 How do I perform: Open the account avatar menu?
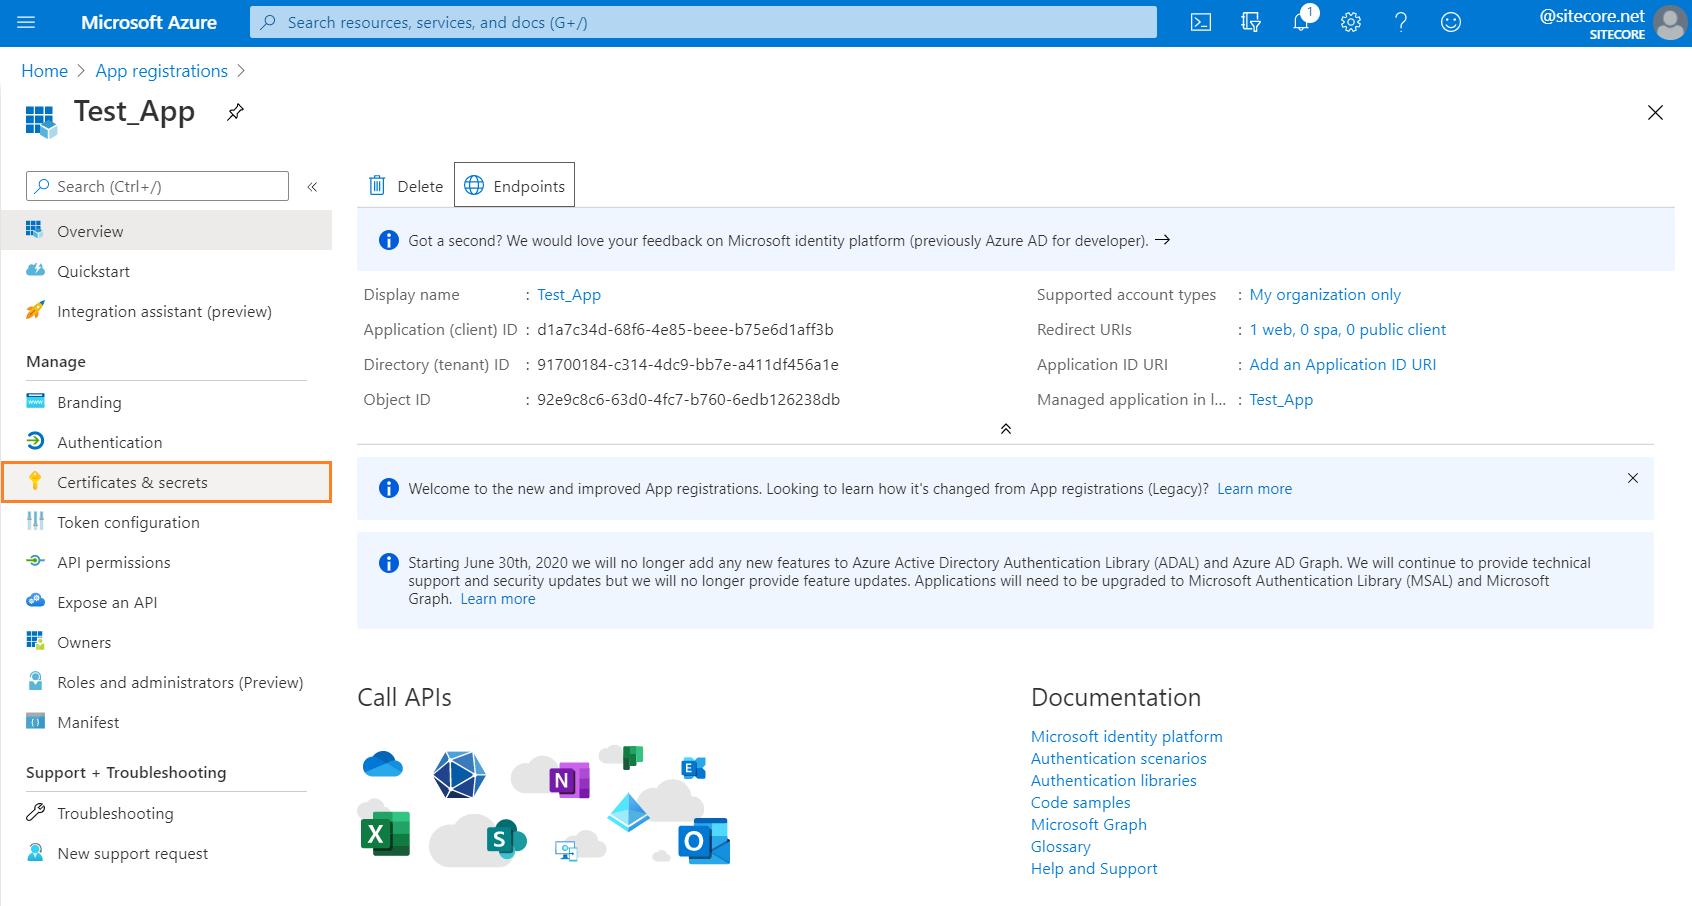click(x=1670, y=22)
